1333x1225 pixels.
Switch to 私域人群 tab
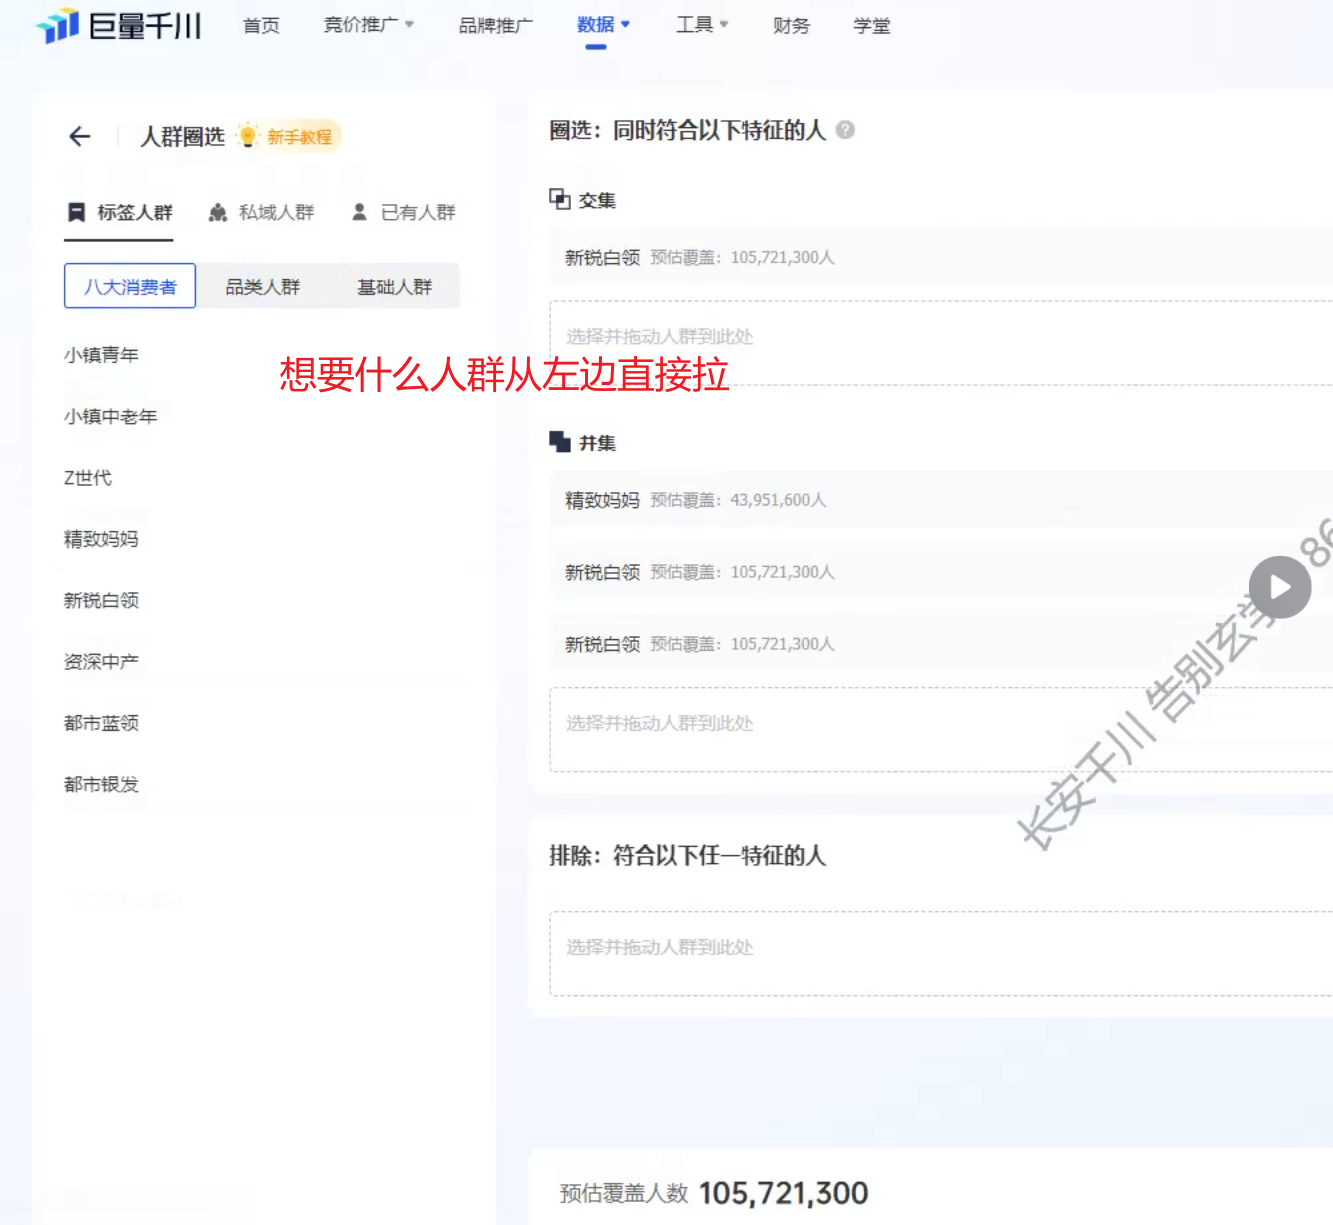tap(261, 212)
